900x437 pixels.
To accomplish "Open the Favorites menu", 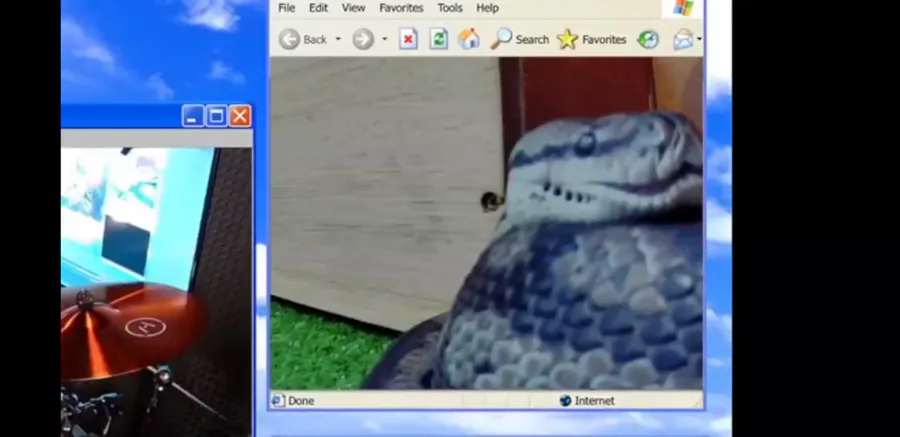I will 401,8.
